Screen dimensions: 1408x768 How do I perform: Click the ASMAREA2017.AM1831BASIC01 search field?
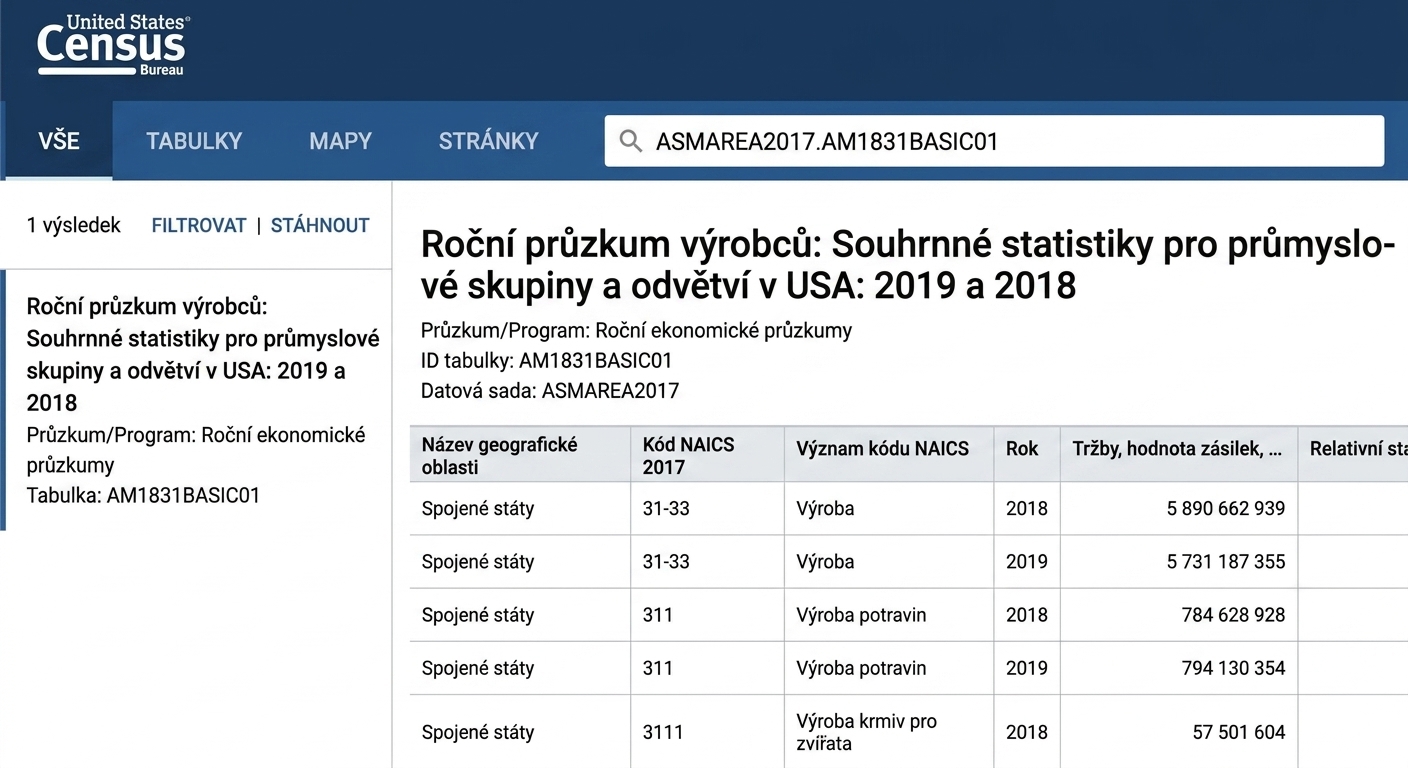tap(994, 141)
